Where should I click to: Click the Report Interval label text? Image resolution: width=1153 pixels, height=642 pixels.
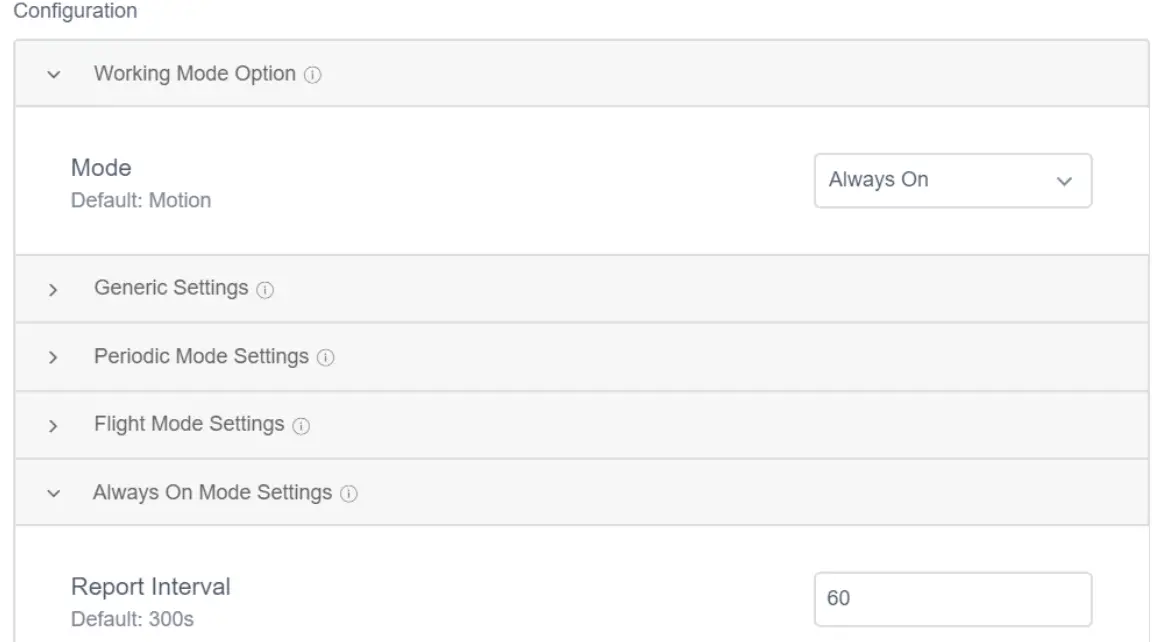150,586
